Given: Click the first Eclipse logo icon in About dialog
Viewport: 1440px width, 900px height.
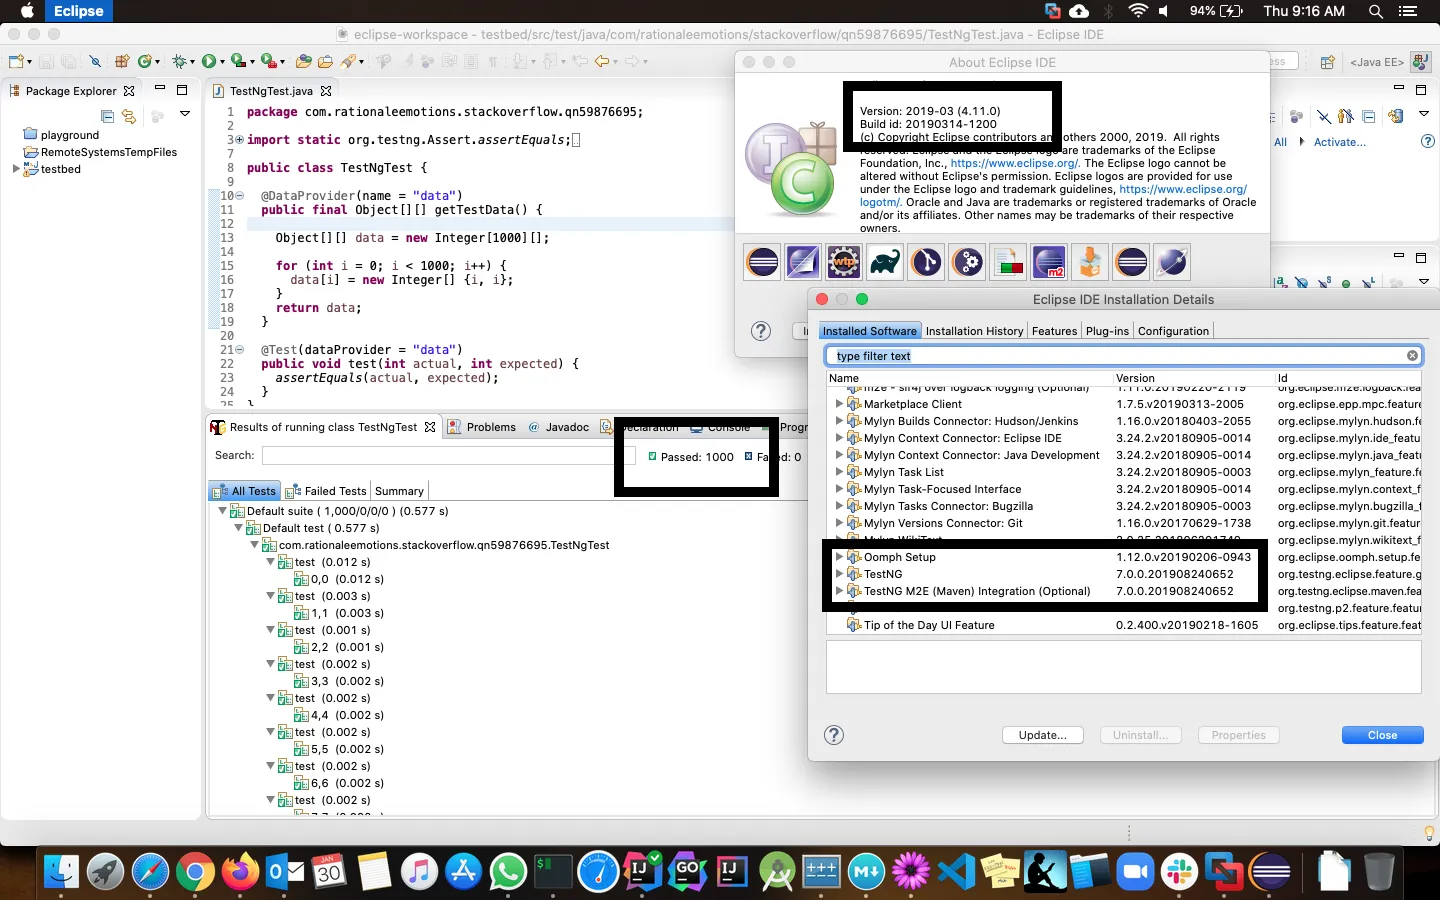Looking at the screenshot, I should pyautogui.click(x=762, y=262).
